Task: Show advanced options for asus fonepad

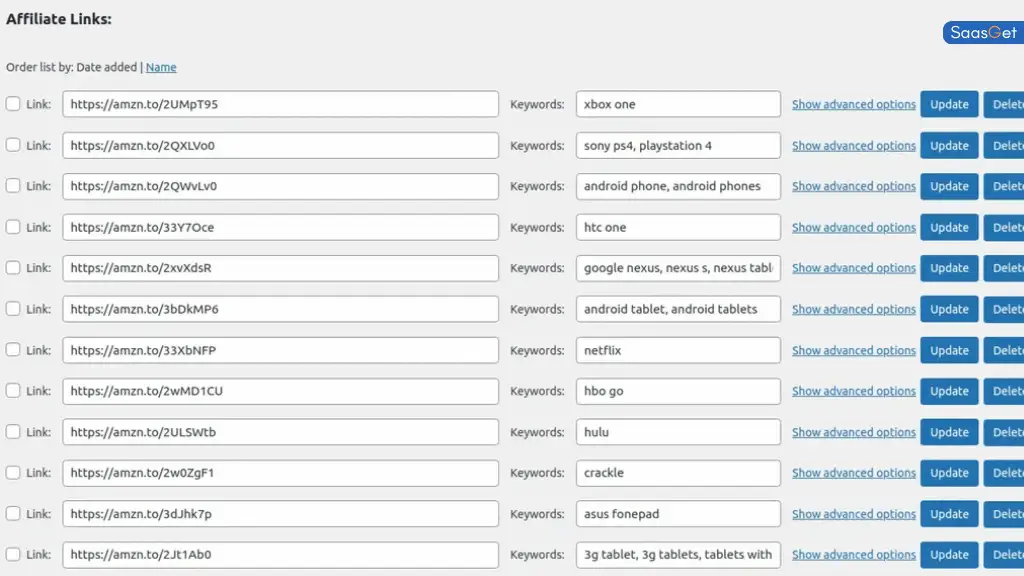Action: (x=854, y=514)
